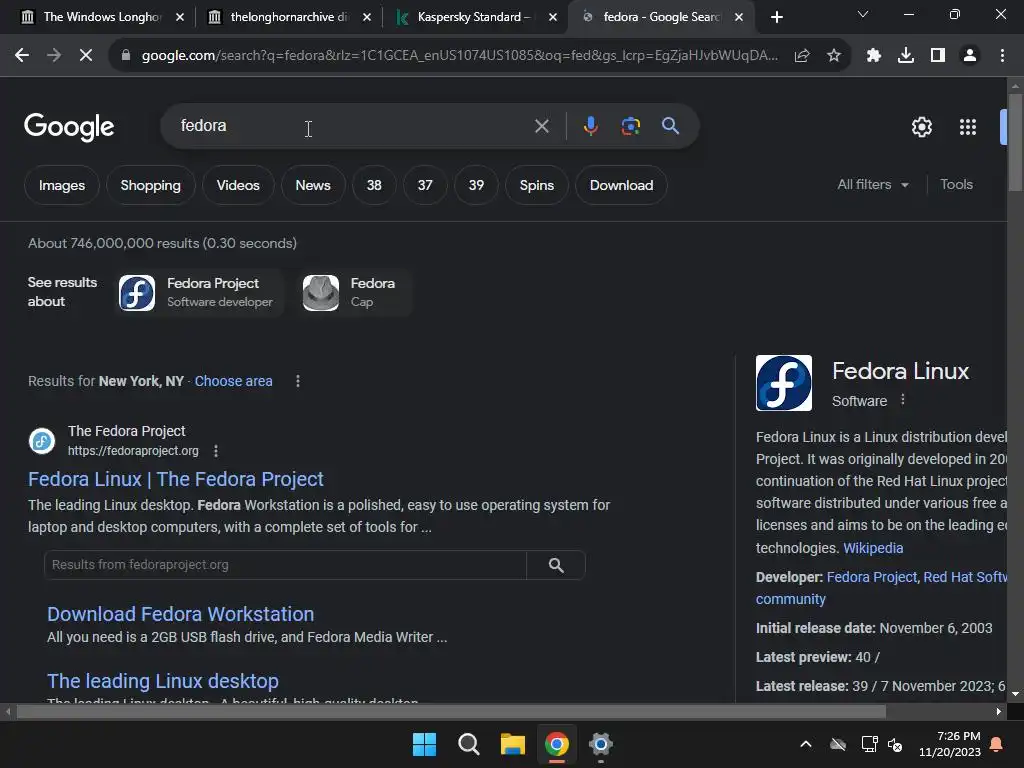Open tab search chevron in title bar

click(863, 14)
